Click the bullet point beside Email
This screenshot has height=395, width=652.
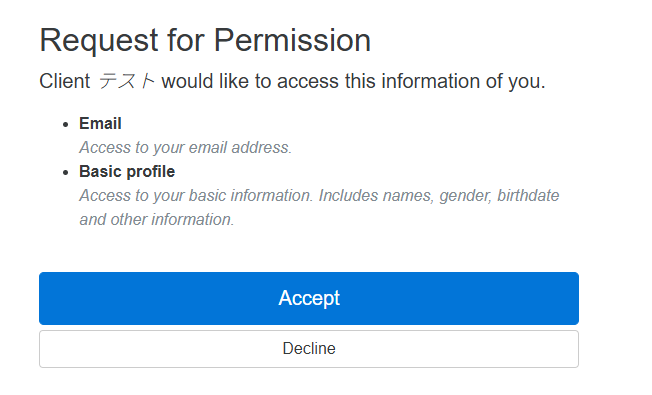[65, 124]
